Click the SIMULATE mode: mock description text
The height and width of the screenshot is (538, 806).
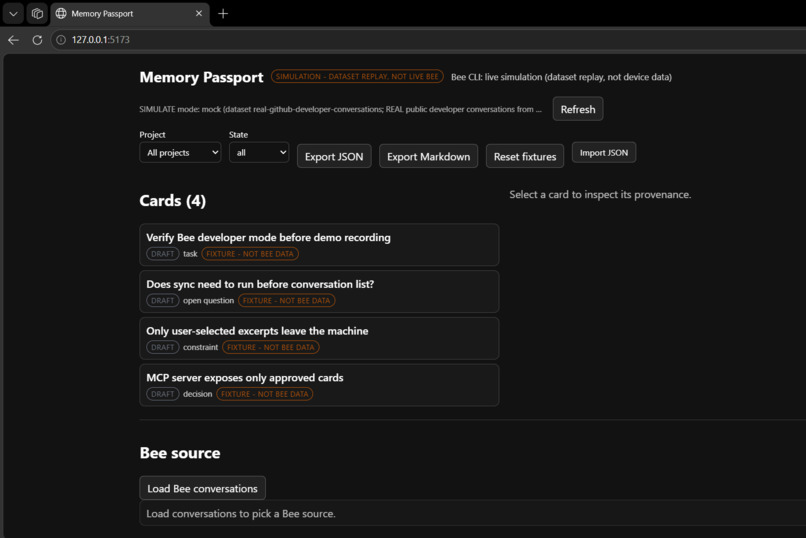[340, 109]
